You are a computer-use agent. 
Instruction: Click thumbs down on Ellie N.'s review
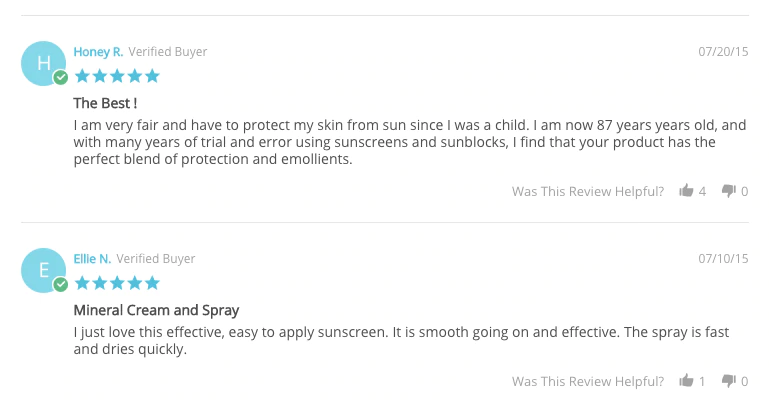[728, 381]
